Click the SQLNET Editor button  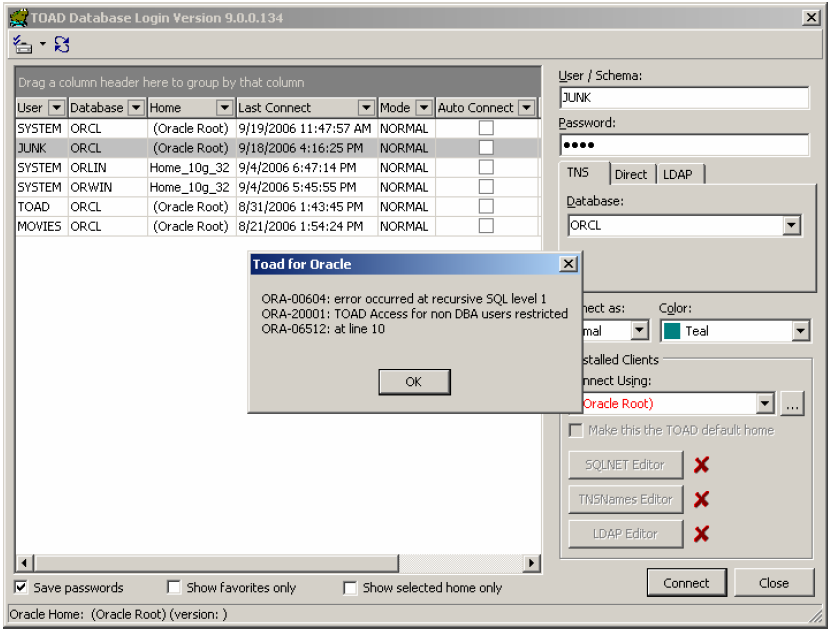625,465
